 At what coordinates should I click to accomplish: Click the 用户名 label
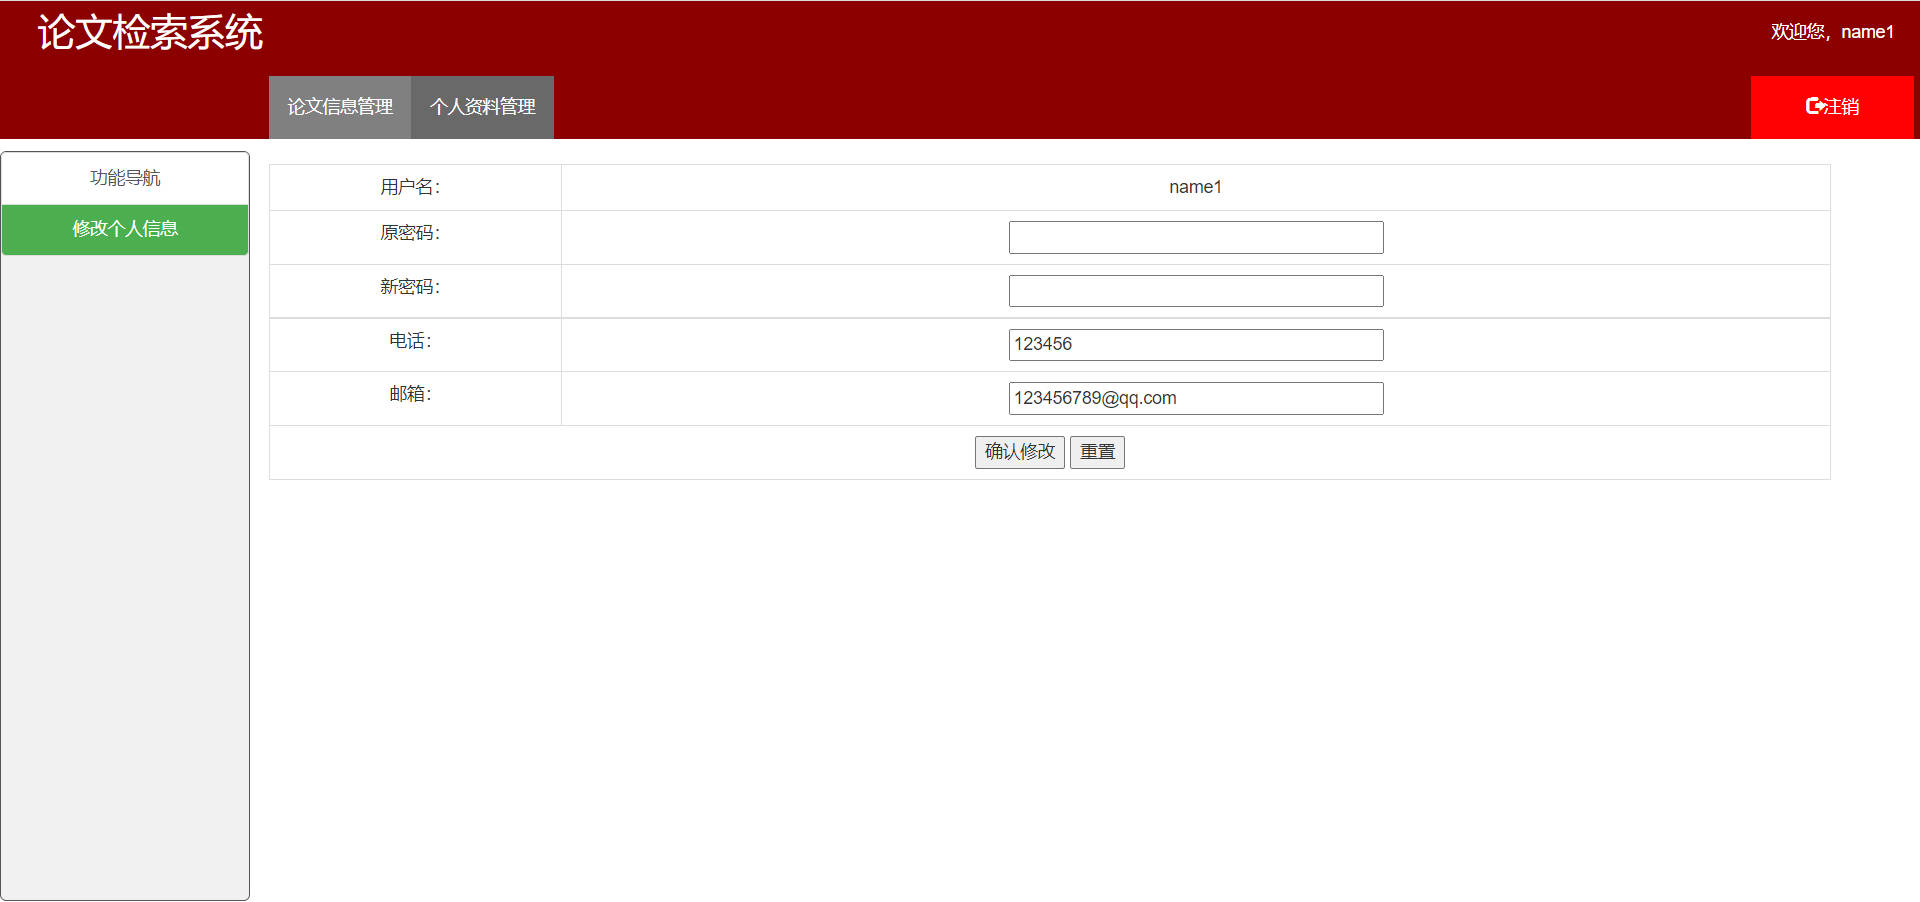[x=410, y=187]
